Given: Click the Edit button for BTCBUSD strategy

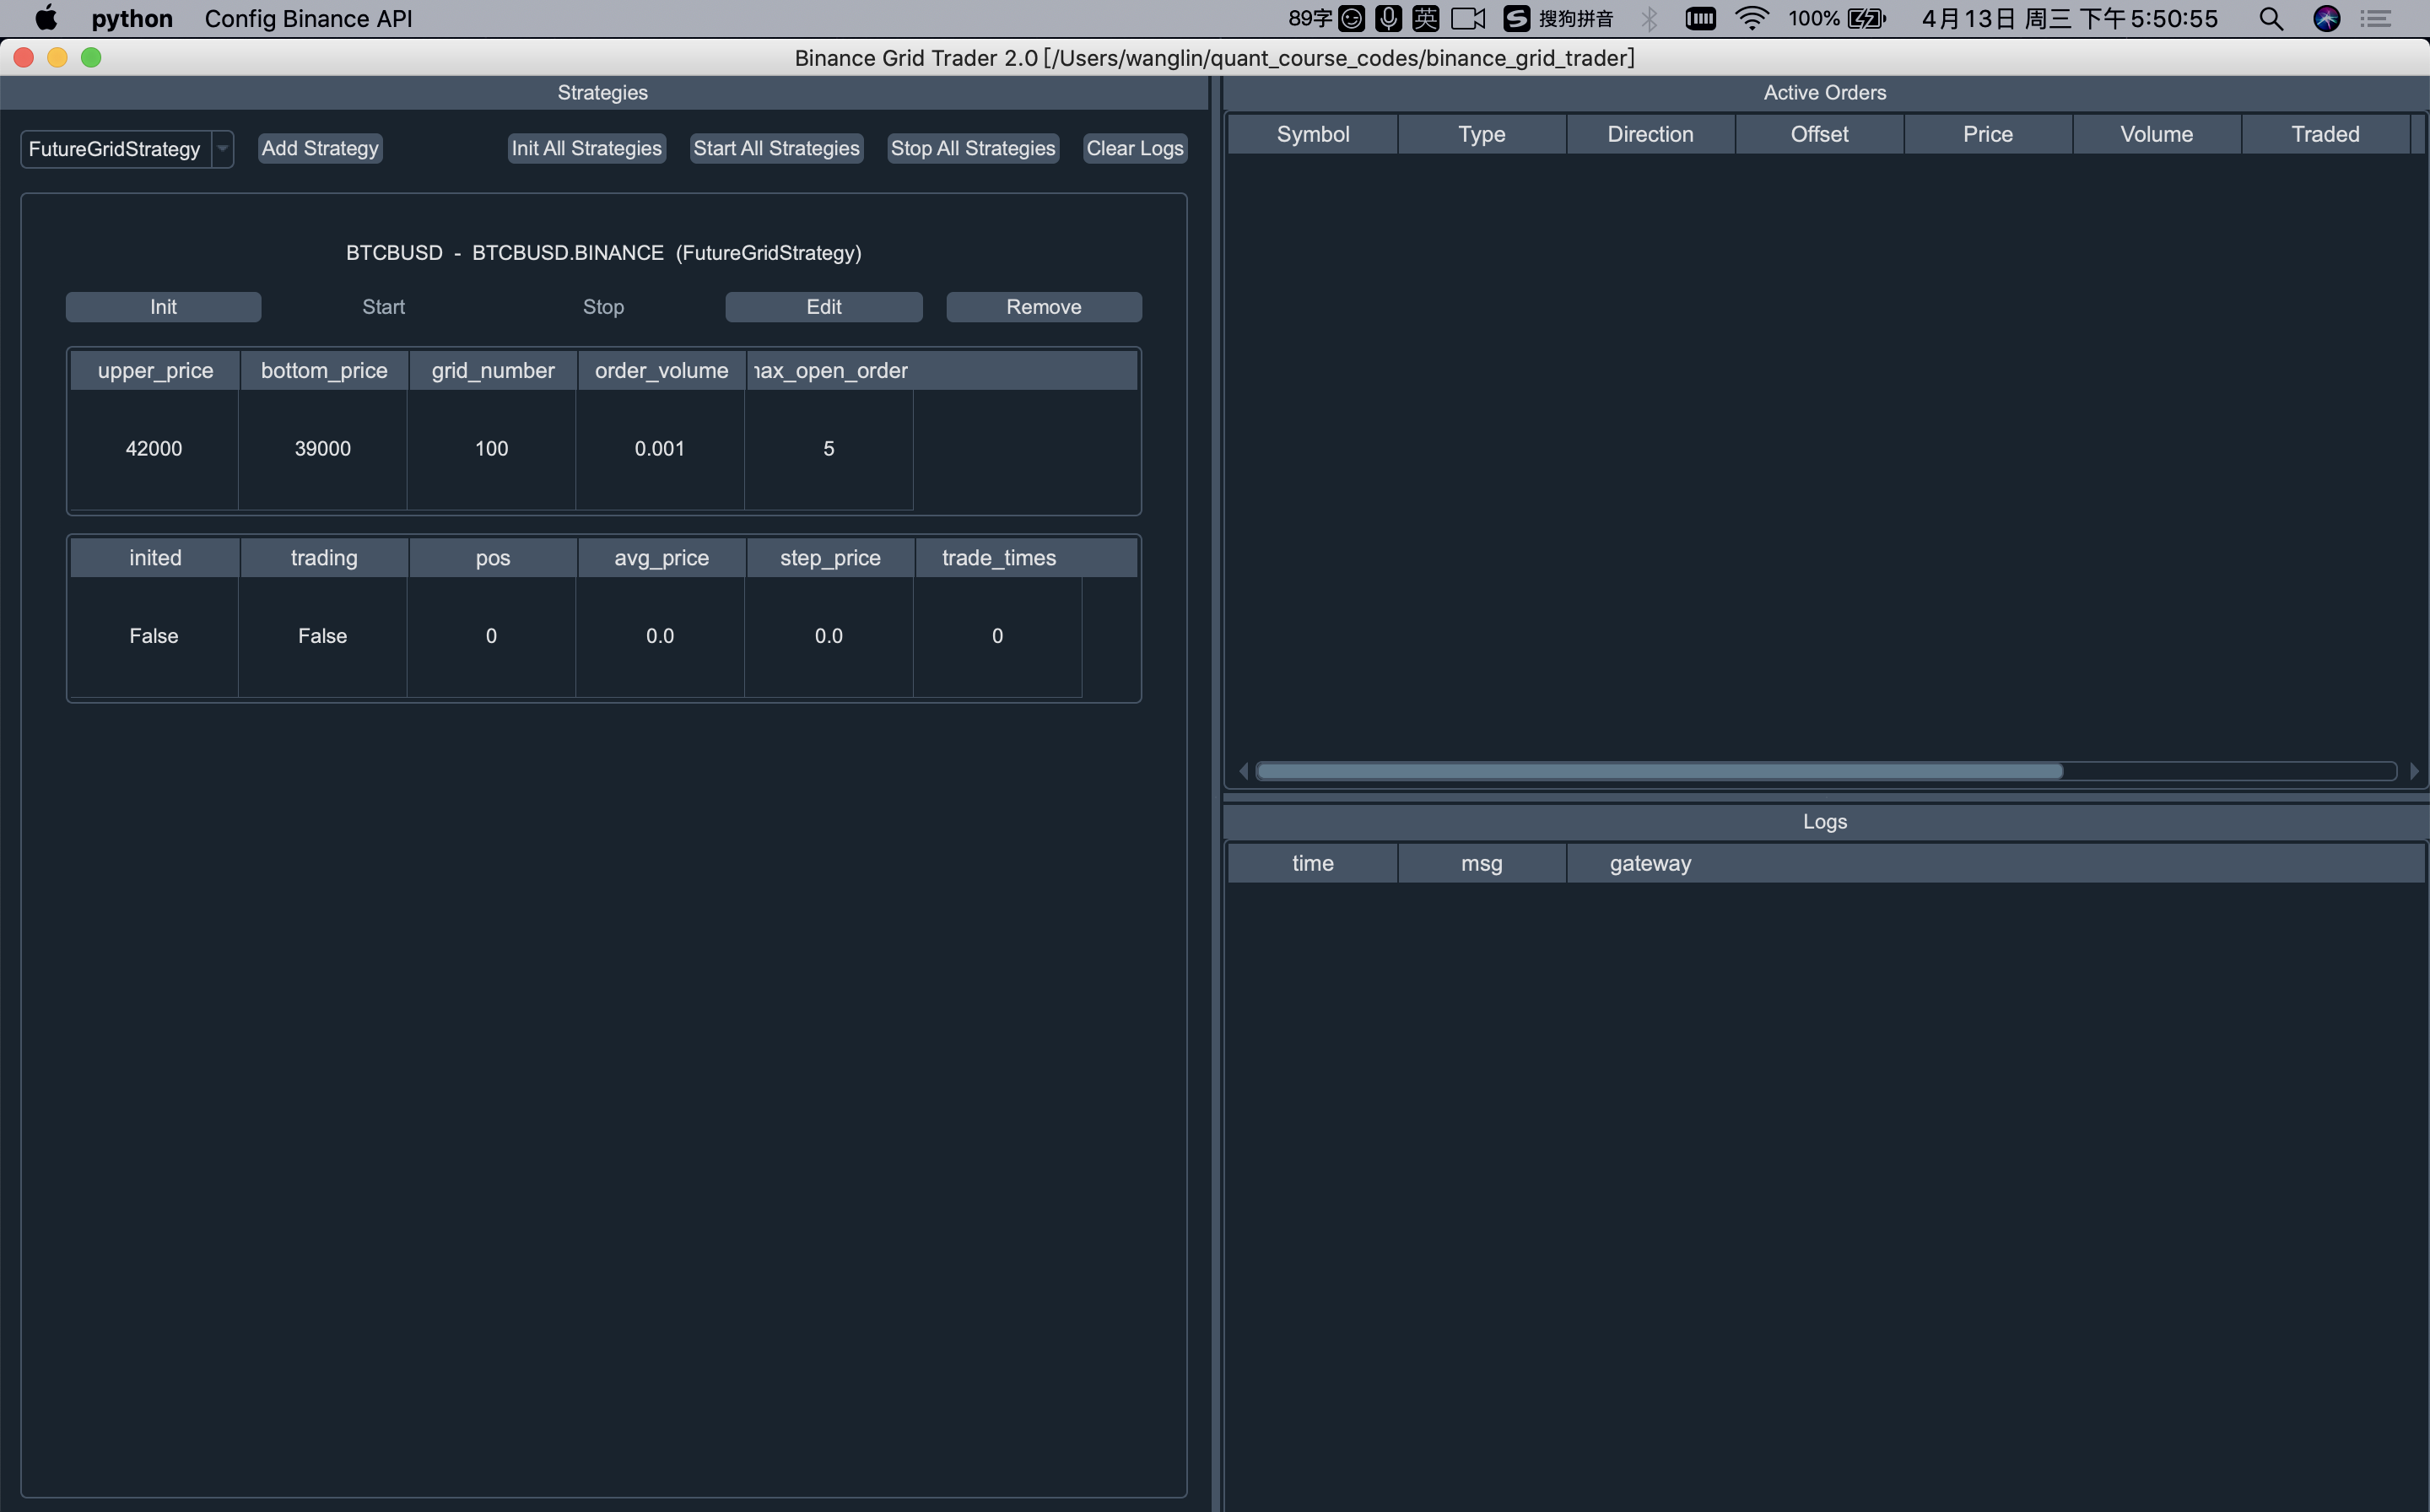Looking at the screenshot, I should point(822,305).
